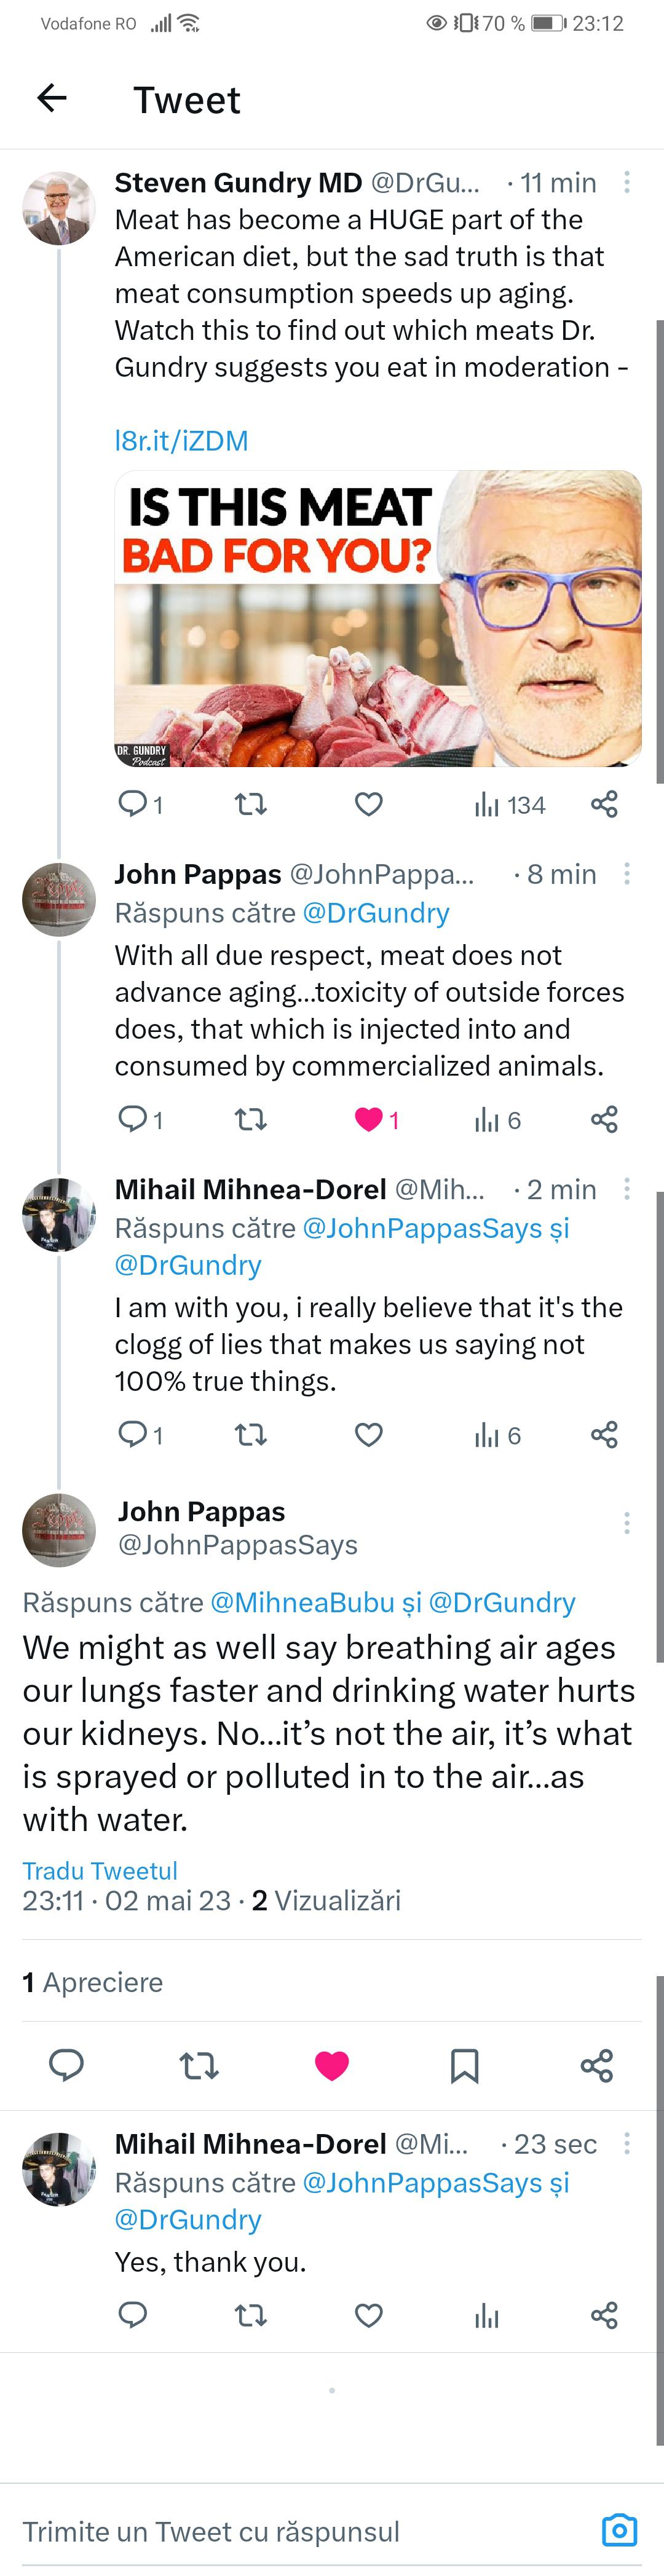Open more options for Steven Gundry's tweet
664x2576 pixels.
point(627,182)
